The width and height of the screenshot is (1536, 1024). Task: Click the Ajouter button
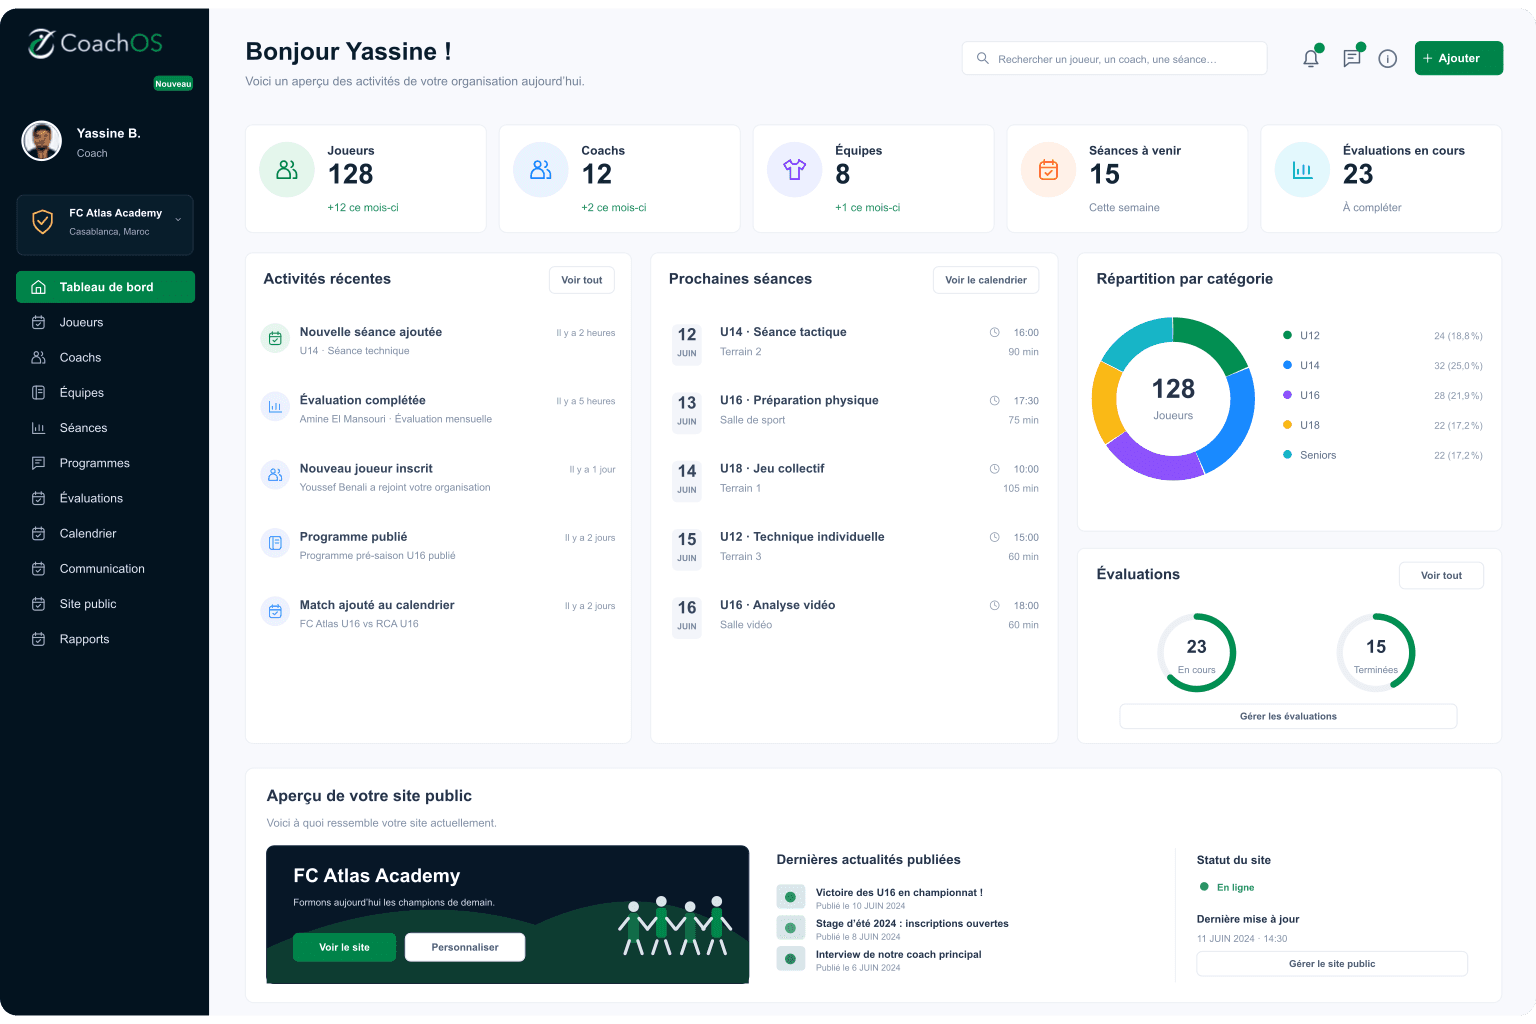[x=1459, y=58]
